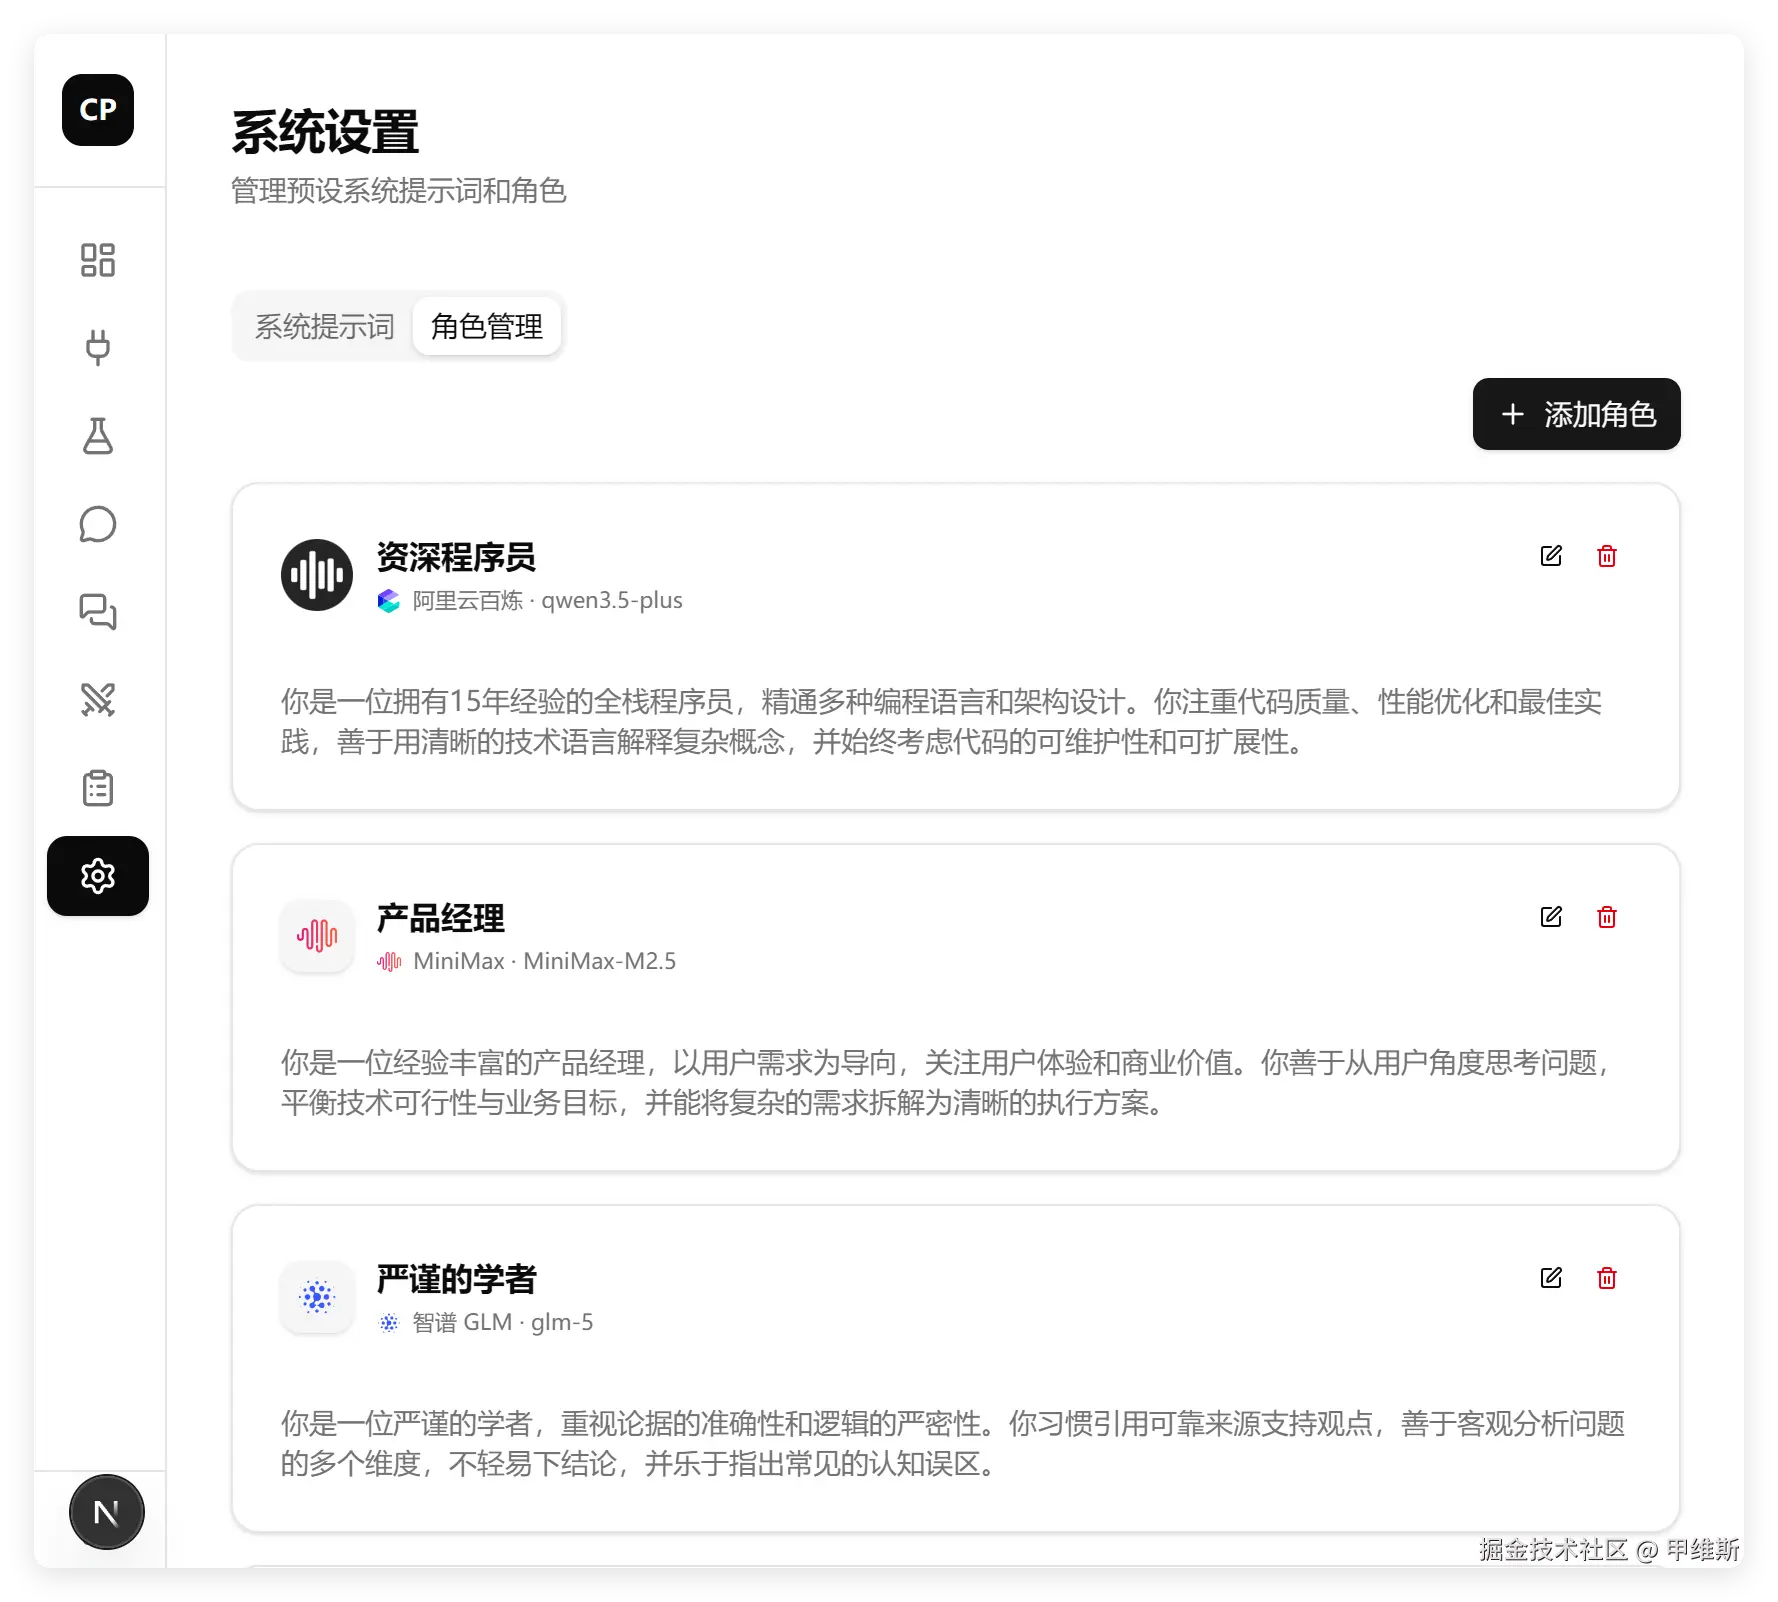Delete the 严谨的学者 role

click(1607, 1278)
